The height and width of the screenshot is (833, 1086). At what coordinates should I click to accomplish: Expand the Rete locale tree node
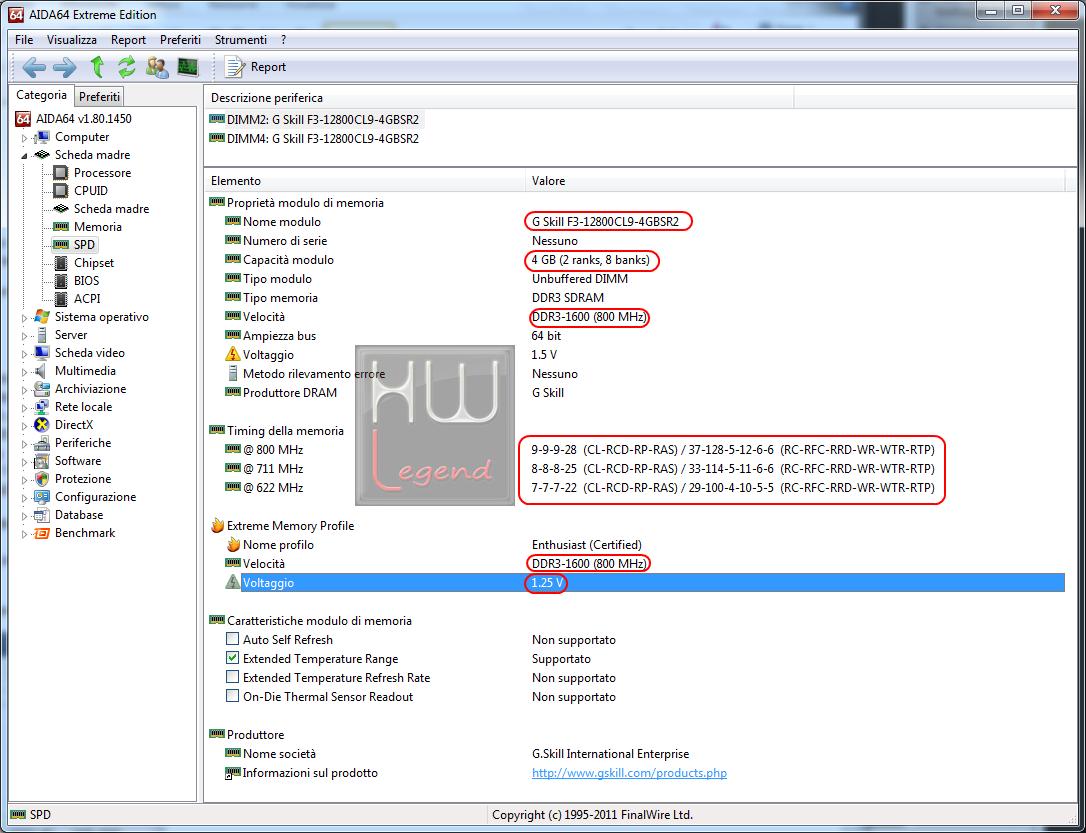25,408
